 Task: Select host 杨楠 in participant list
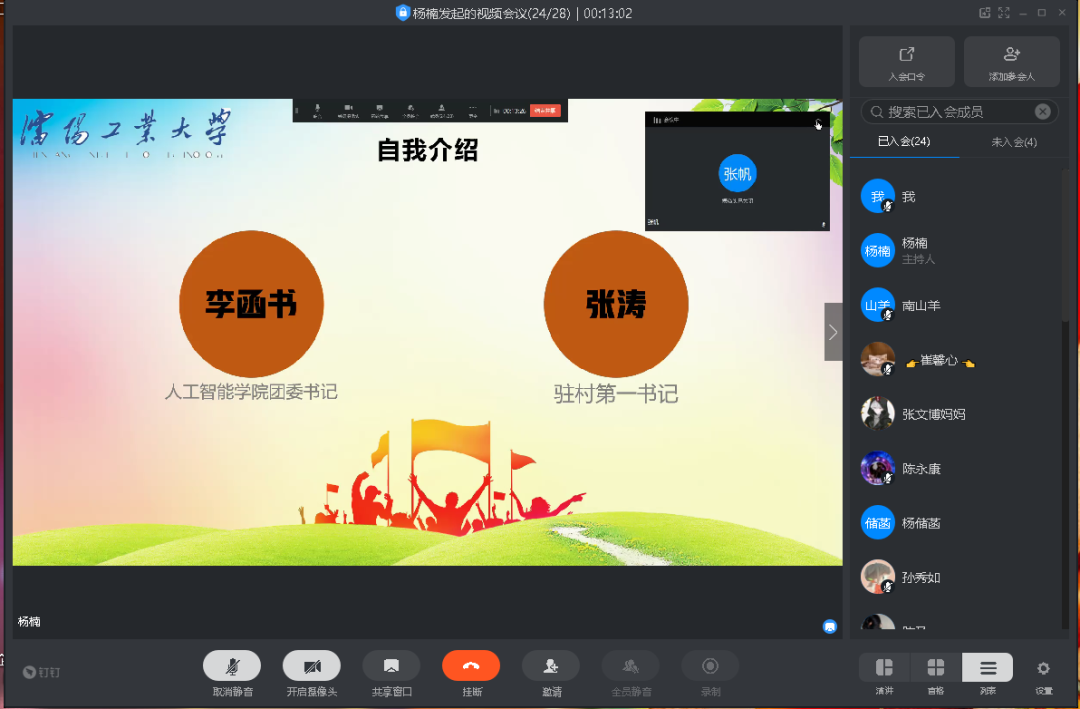[915, 250]
